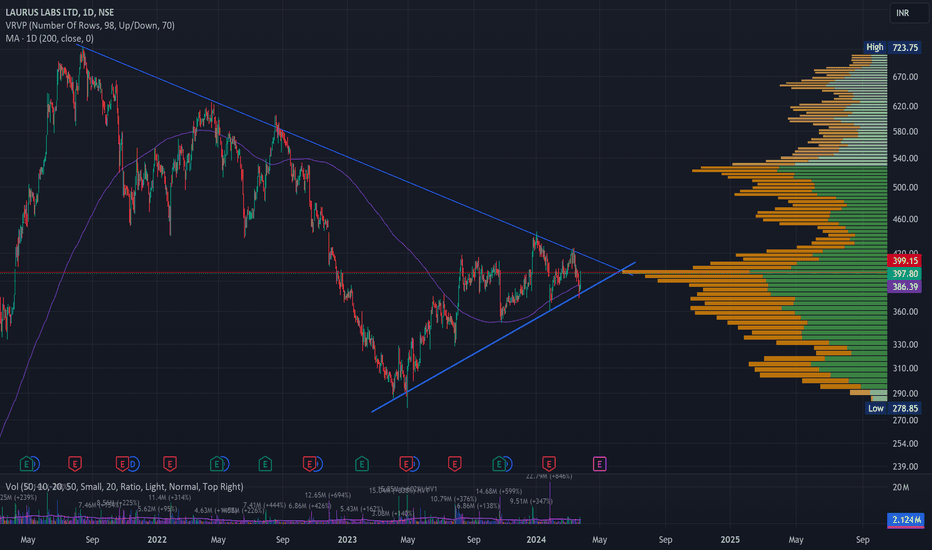Viewport: 932px width, 550px height.
Task: Open the red earnings marker just after 2022
Action: point(170,463)
